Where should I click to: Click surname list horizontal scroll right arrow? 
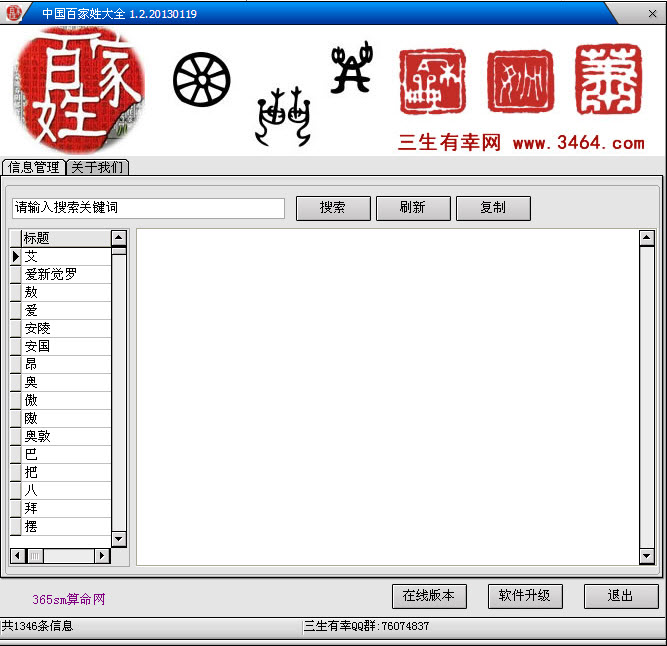(102, 556)
